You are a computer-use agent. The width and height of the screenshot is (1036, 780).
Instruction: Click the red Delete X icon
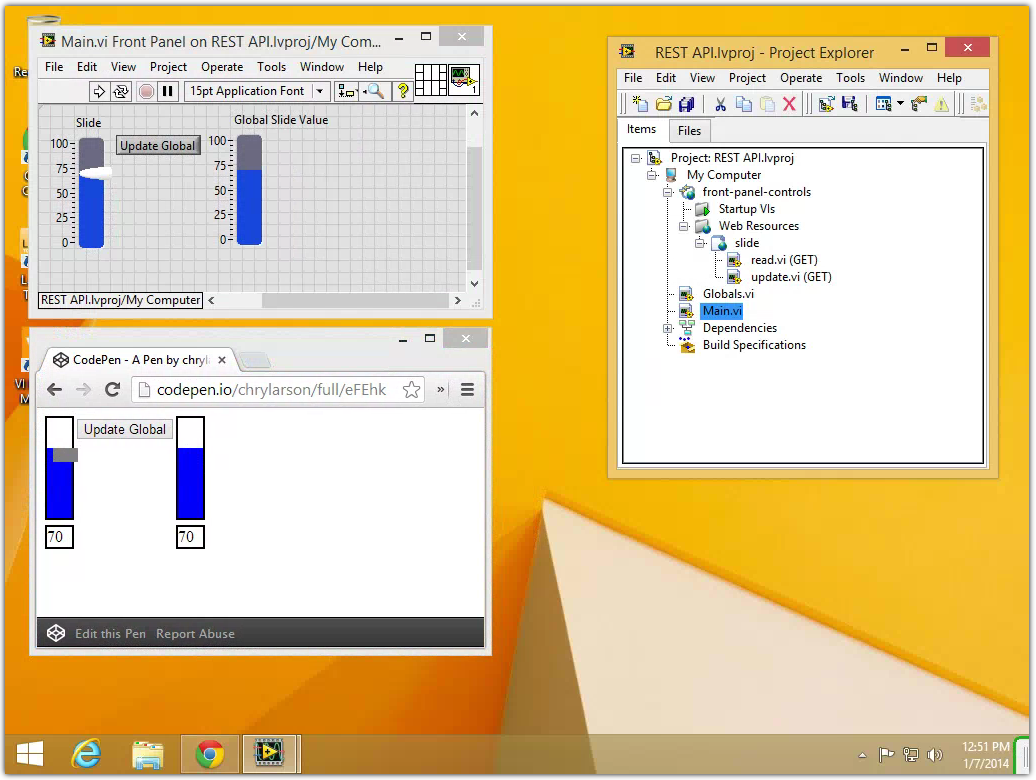pos(789,104)
